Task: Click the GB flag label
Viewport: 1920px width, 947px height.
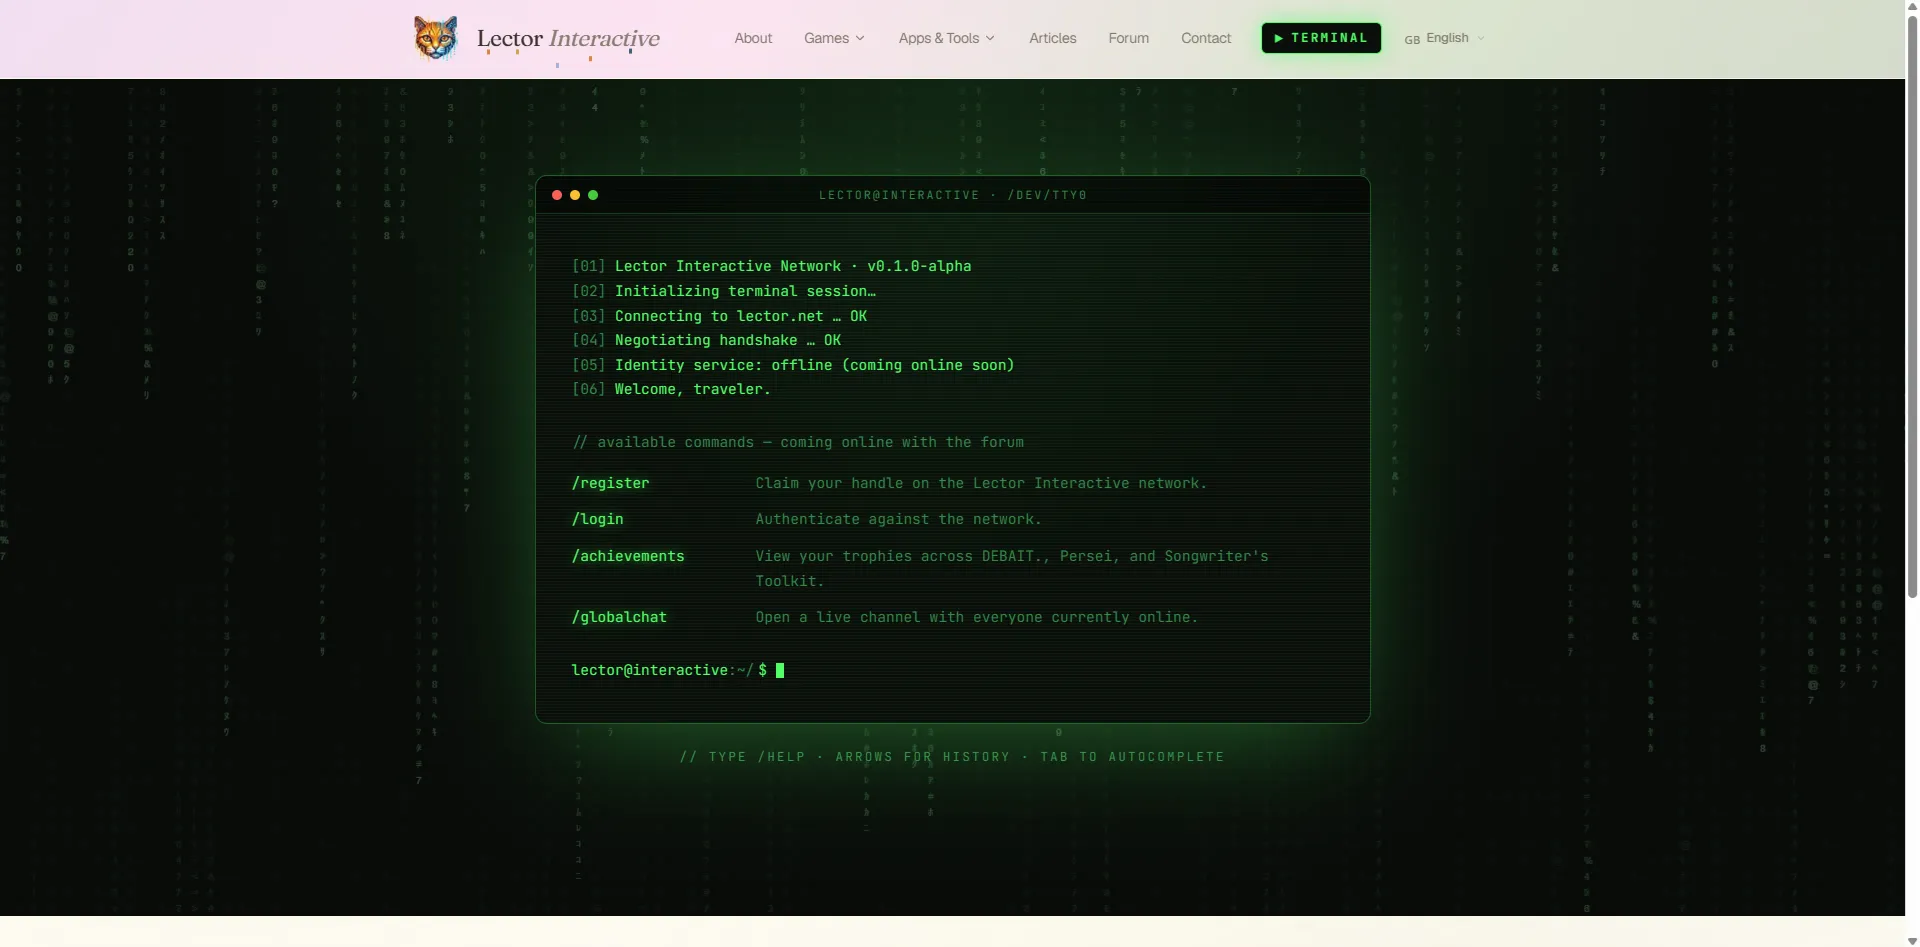Action: point(1412,39)
